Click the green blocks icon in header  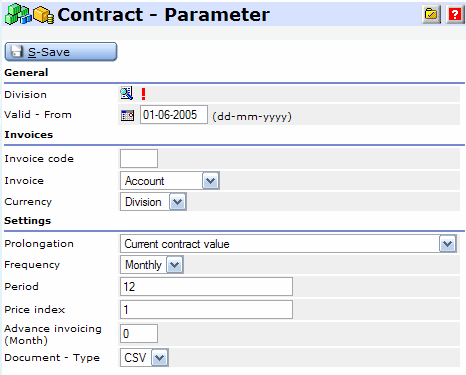click(x=18, y=14)
